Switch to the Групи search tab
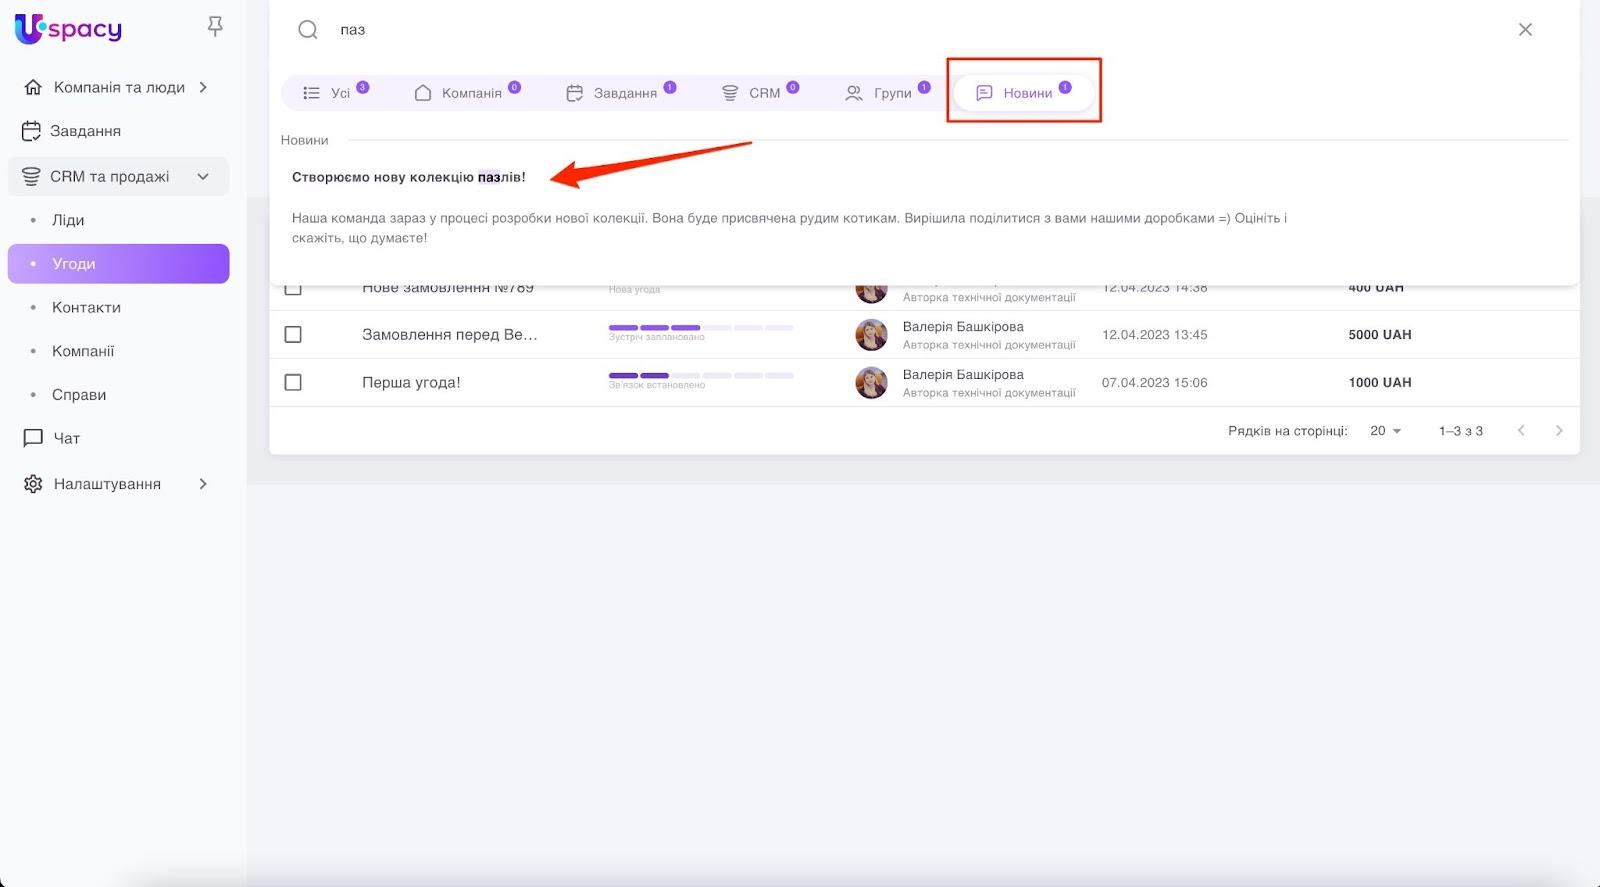The height and width of the screenshot is (887, 1600). pos(888,93)
